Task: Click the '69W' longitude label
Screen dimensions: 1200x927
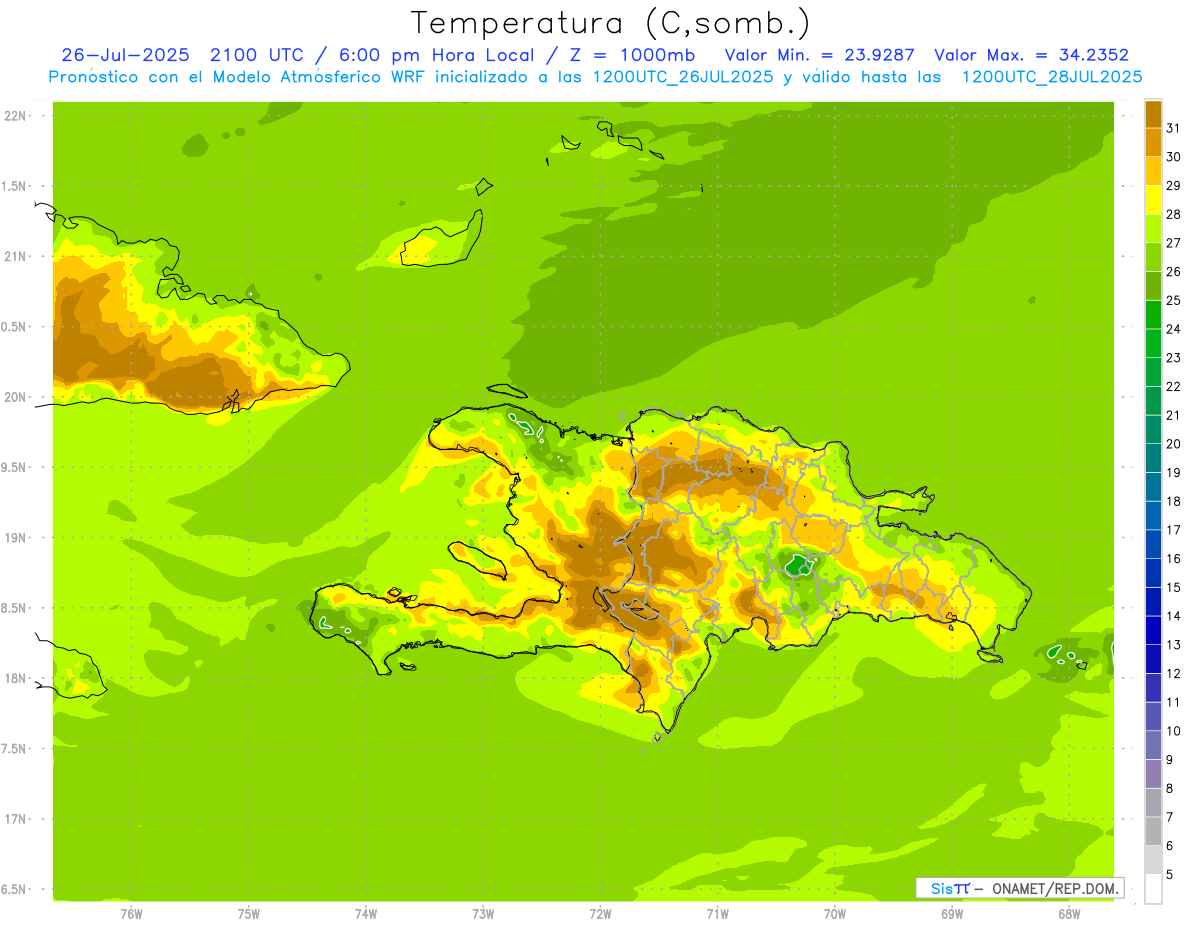Action: pos(952,915)
